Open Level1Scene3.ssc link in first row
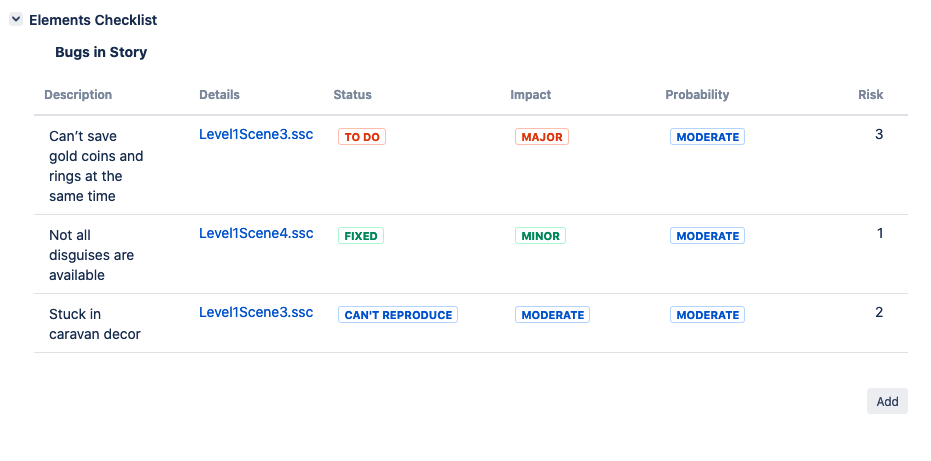 coord(256,134)
